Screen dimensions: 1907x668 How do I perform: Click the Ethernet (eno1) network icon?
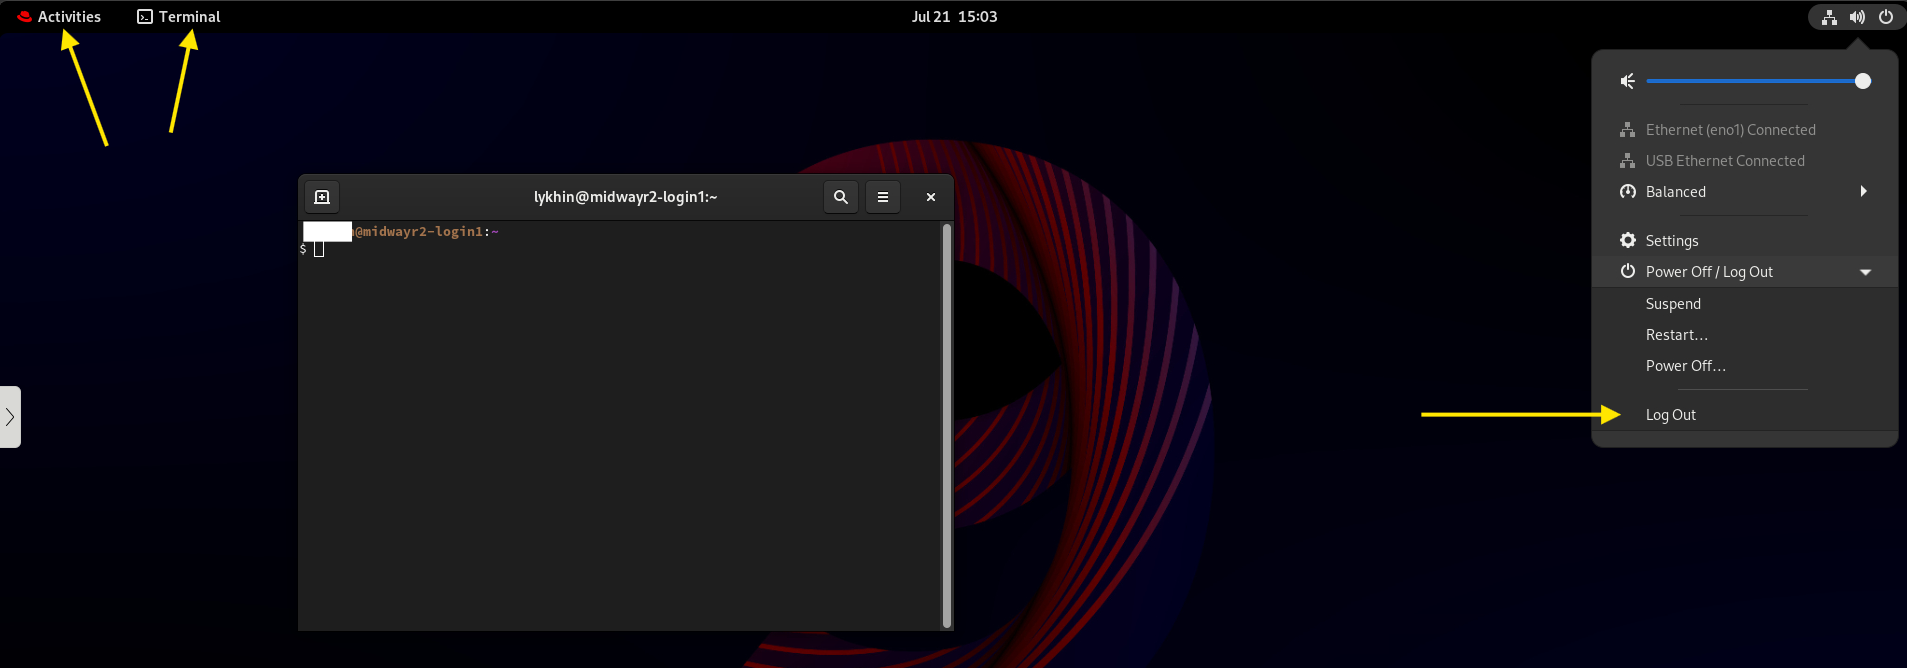pos(1628,130)
